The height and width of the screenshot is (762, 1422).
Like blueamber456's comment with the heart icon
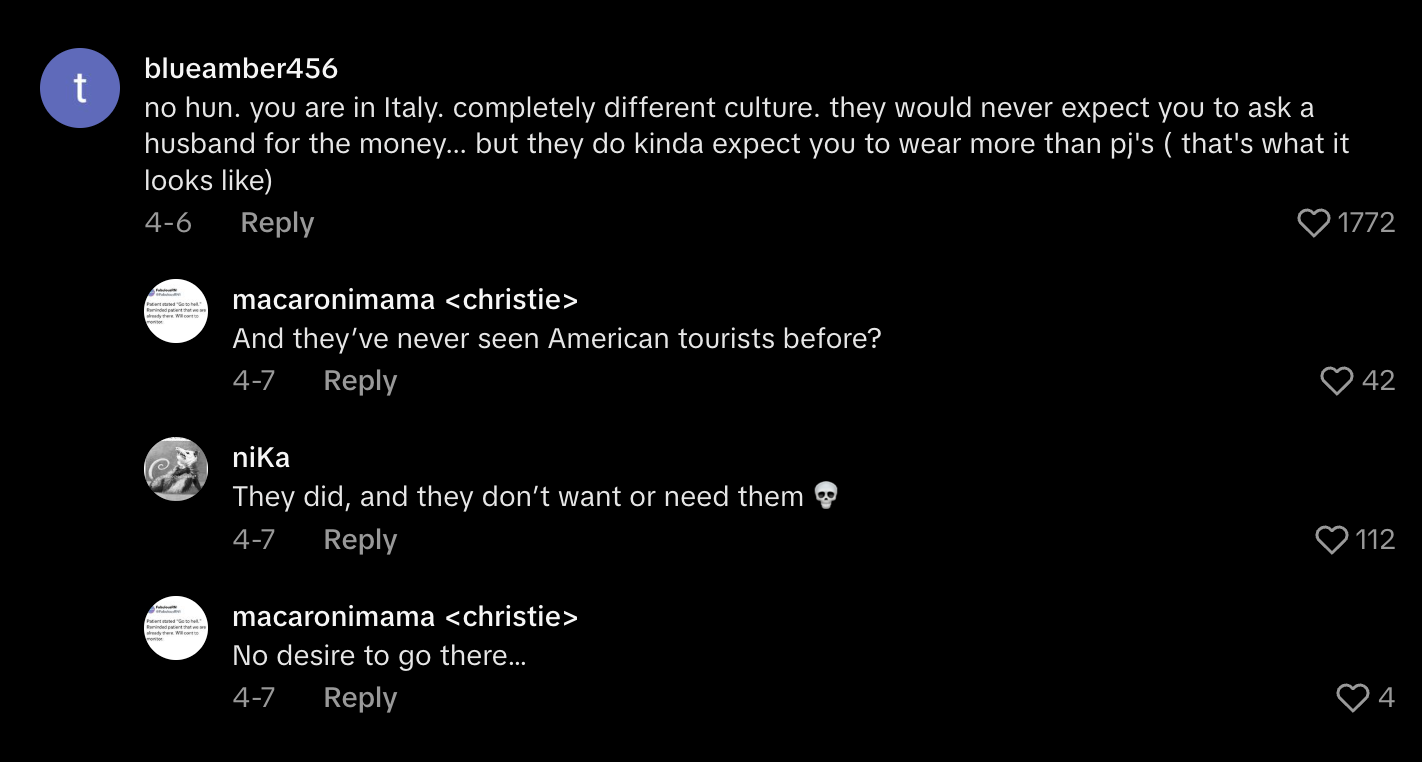1313,223
